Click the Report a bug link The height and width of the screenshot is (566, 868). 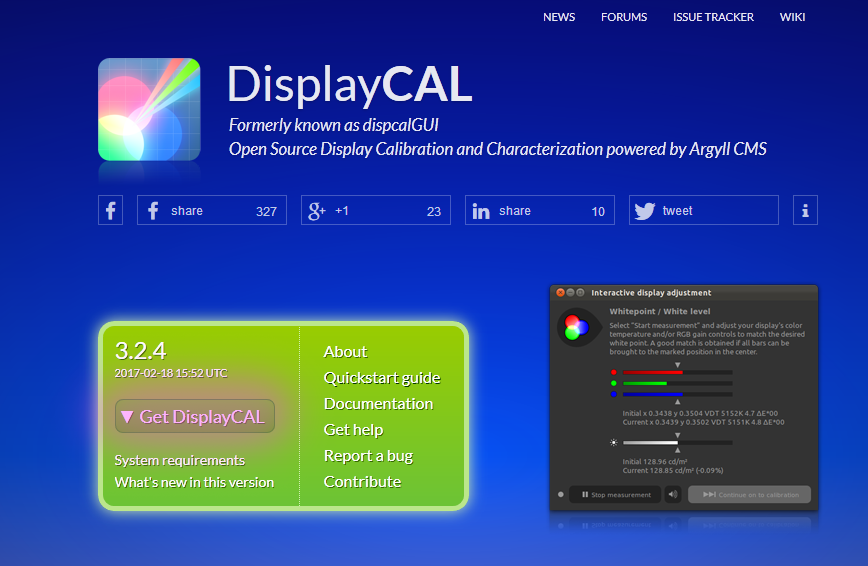click(x=368, y=456)
